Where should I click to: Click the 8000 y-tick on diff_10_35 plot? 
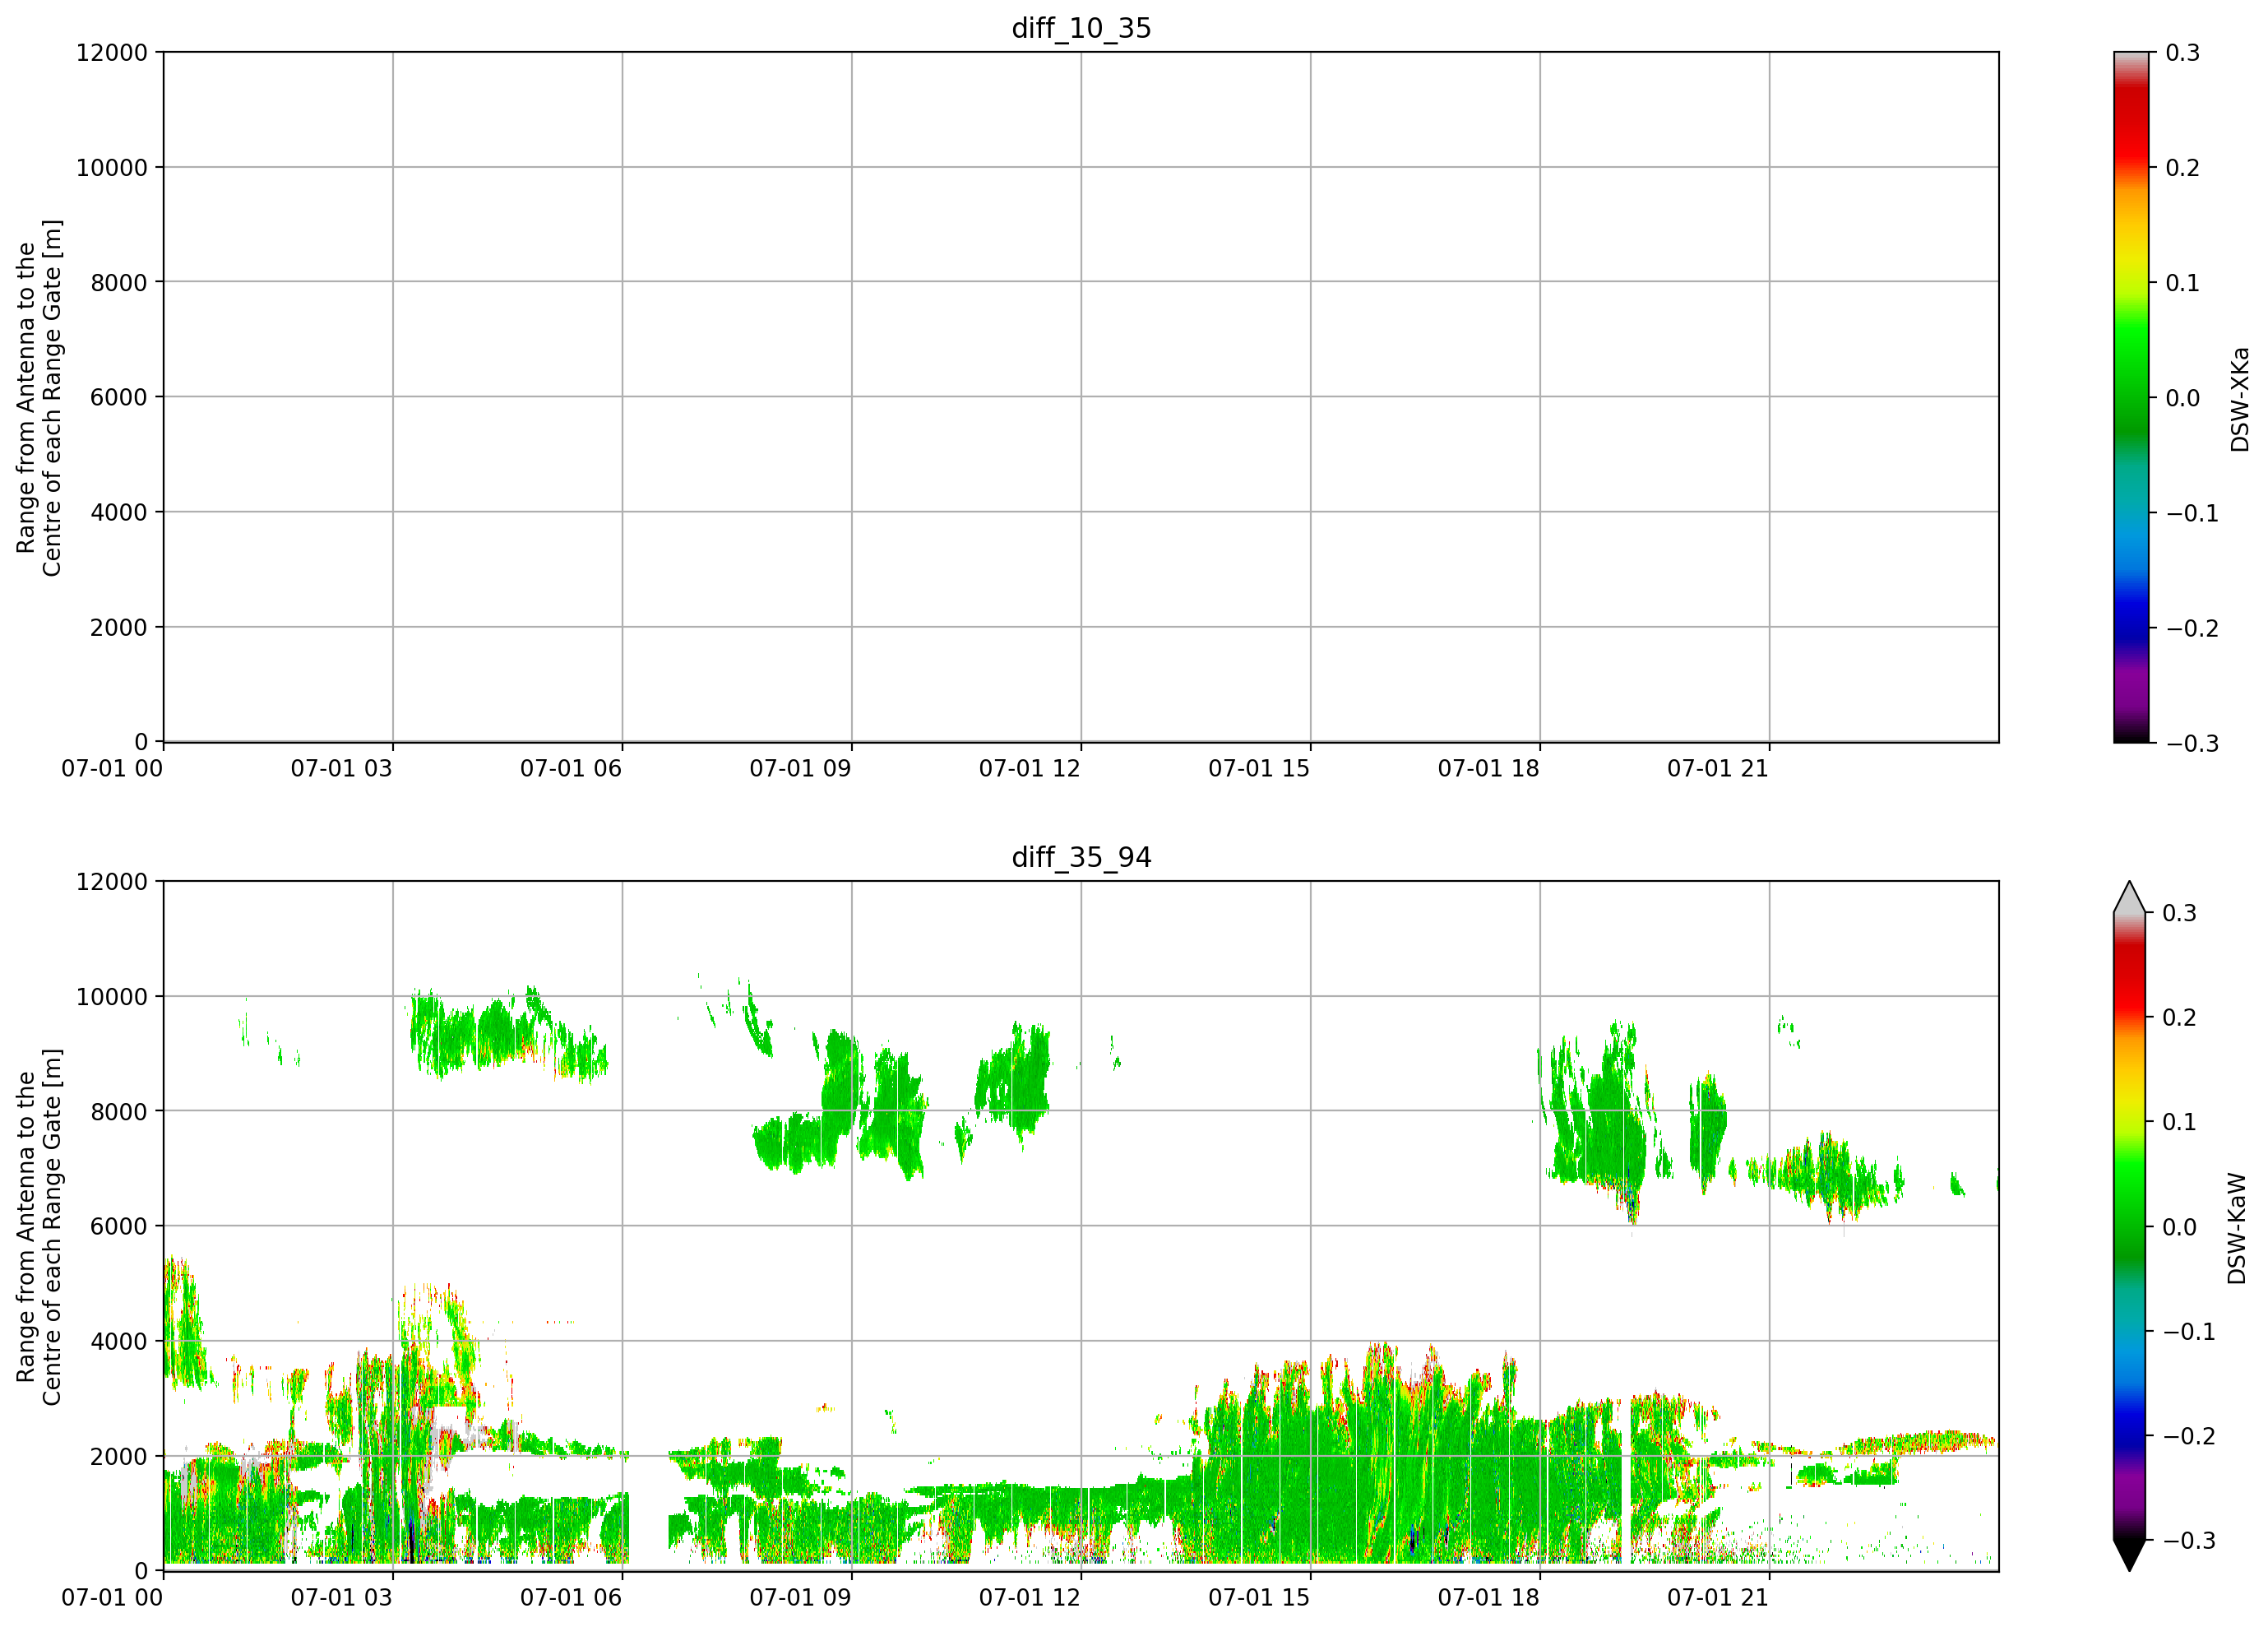pyautogui.click(x=119, y=283)
